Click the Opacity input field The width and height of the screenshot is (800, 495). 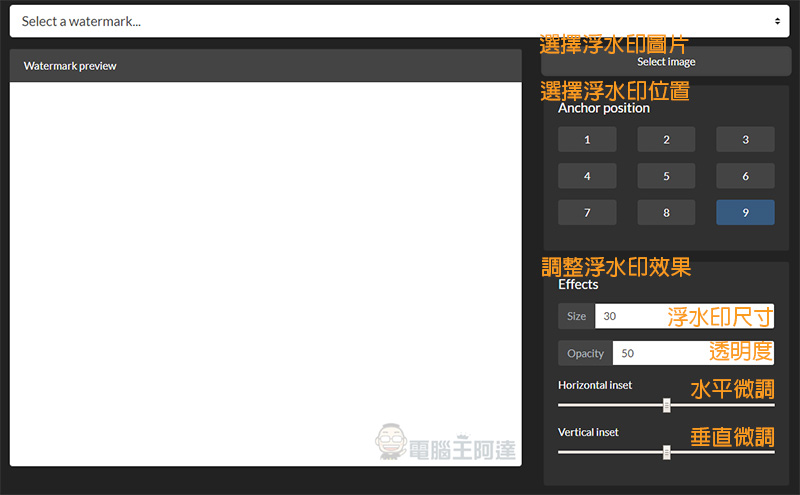(x=693, y=353)
